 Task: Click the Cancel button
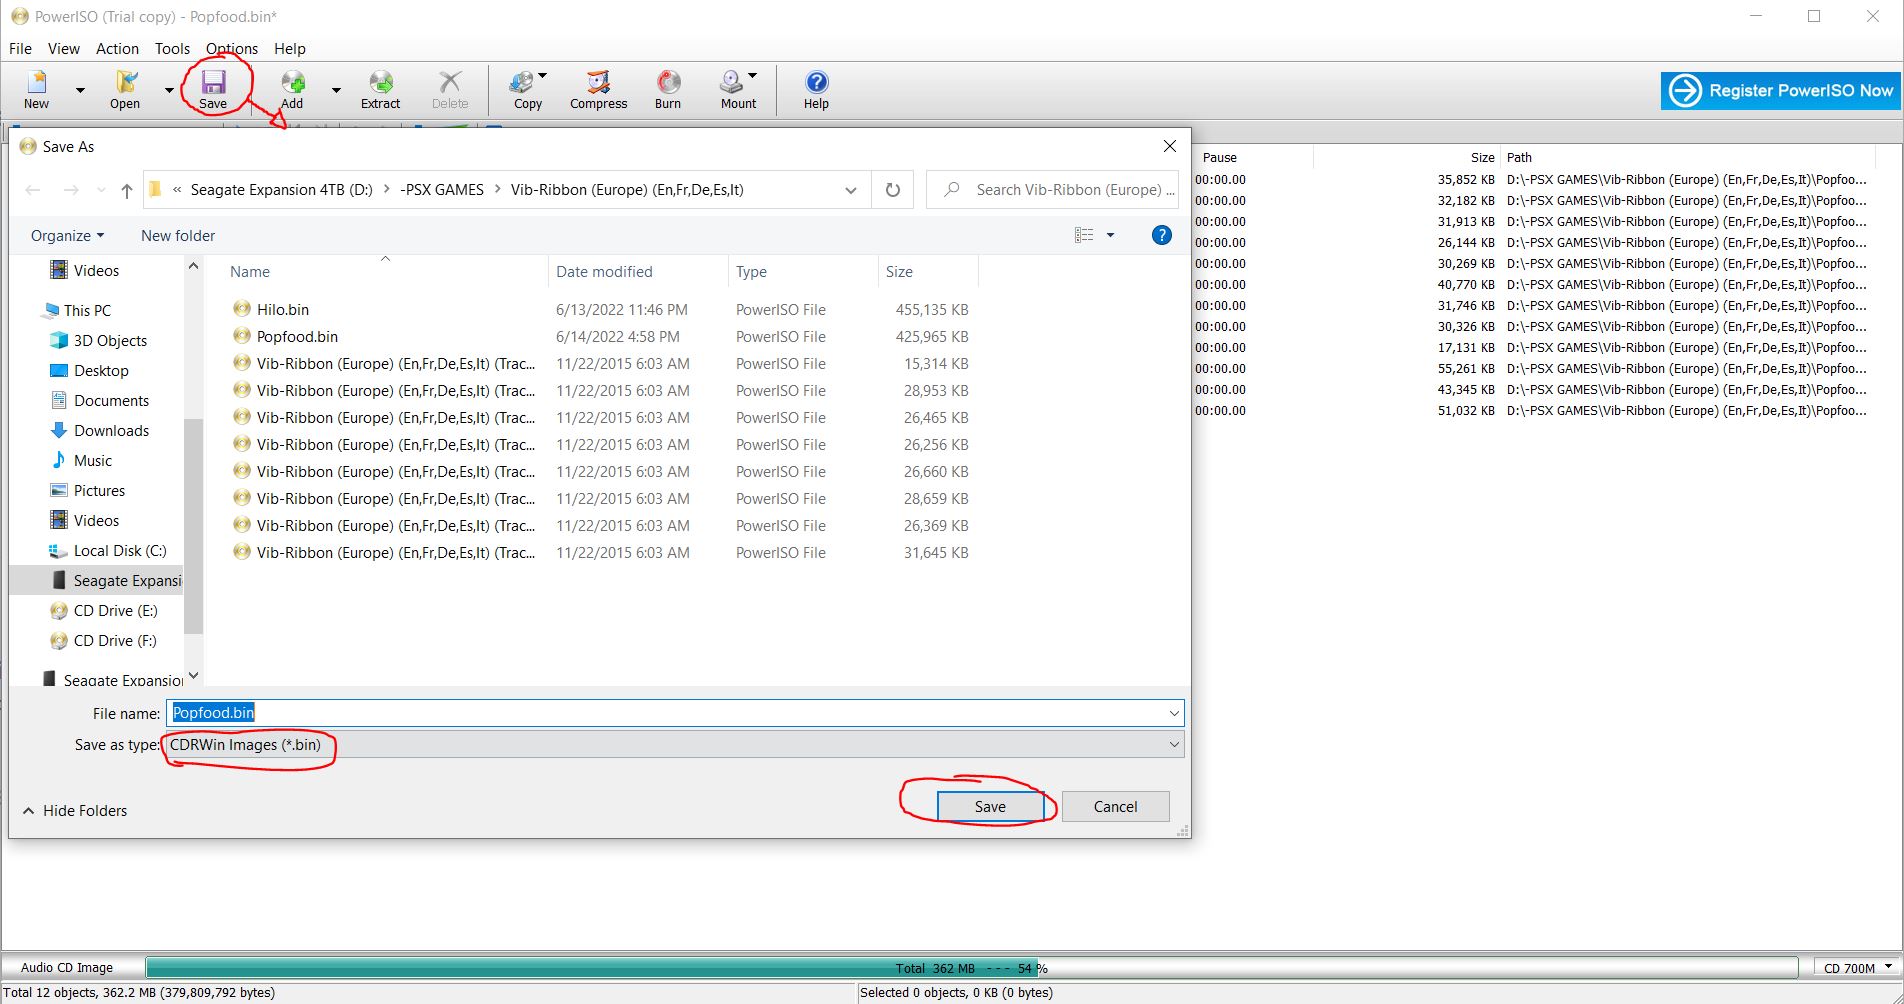coord(1115,807)
